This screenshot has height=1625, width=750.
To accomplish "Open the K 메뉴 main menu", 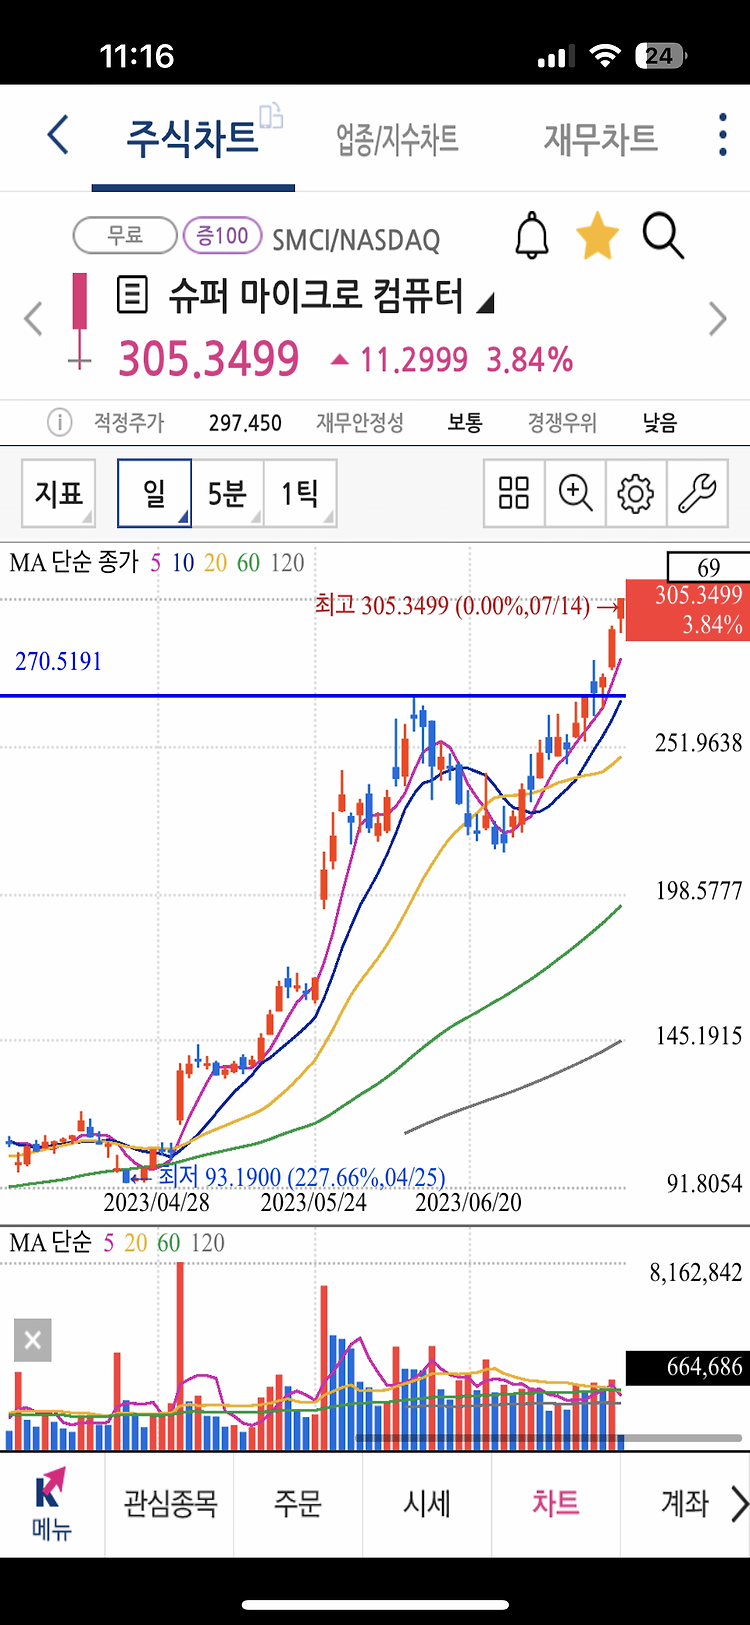I will click(52, 1504).
